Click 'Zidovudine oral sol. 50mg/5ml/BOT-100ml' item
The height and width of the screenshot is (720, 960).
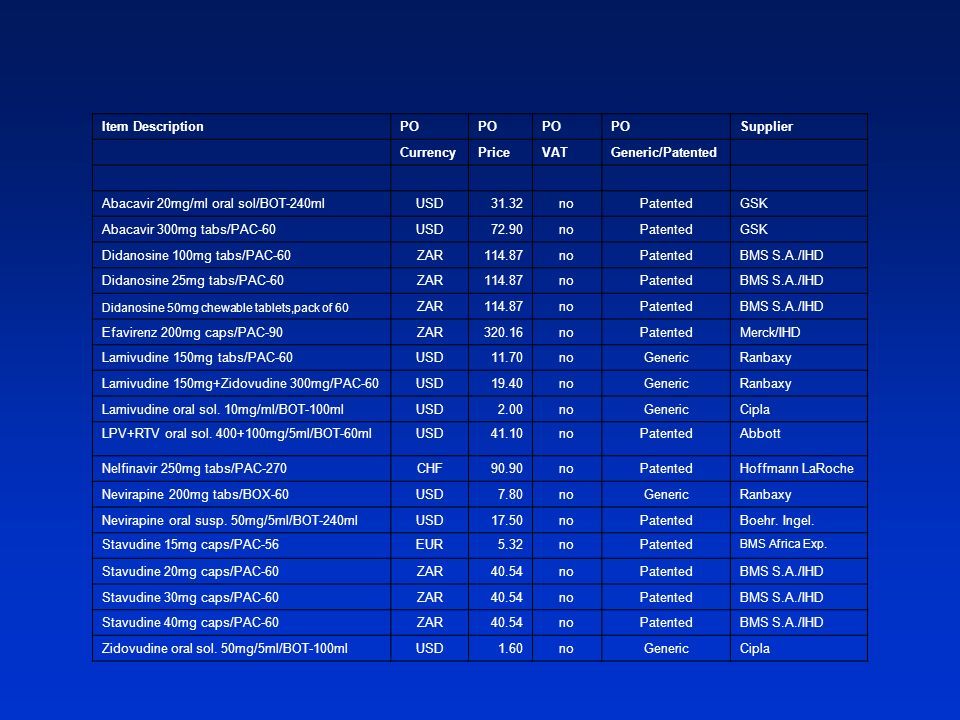point(225,648)
